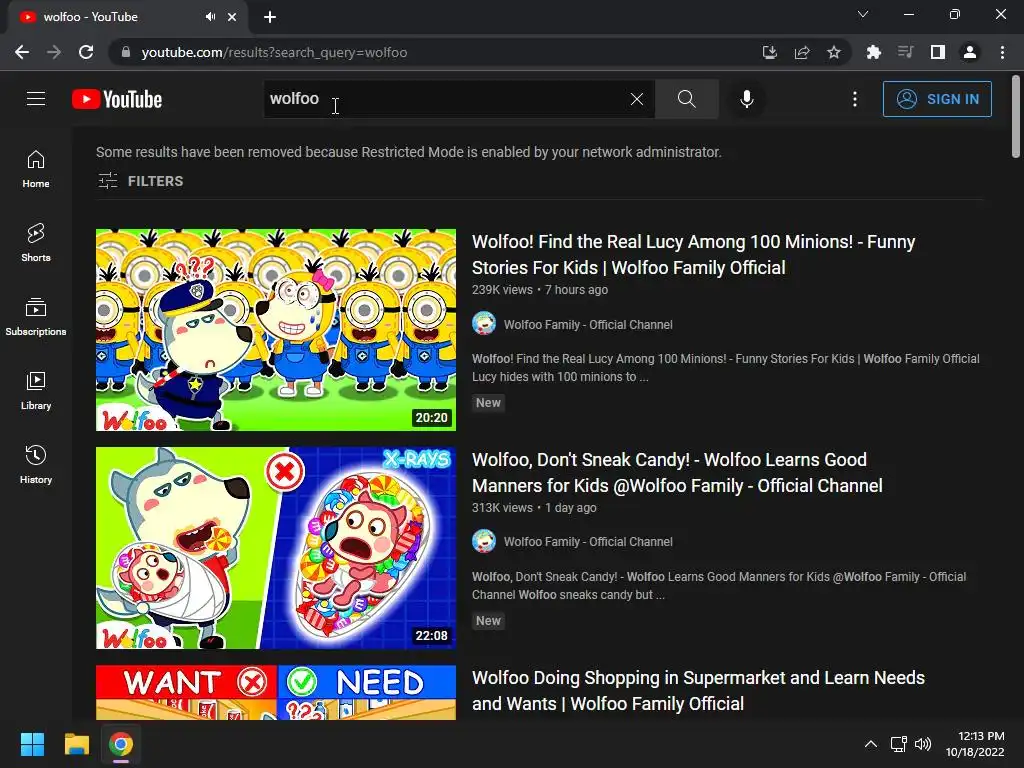Screen dimensions: 1024x768
Task: Click '313K views' text
Action: (x=502, y=507)
